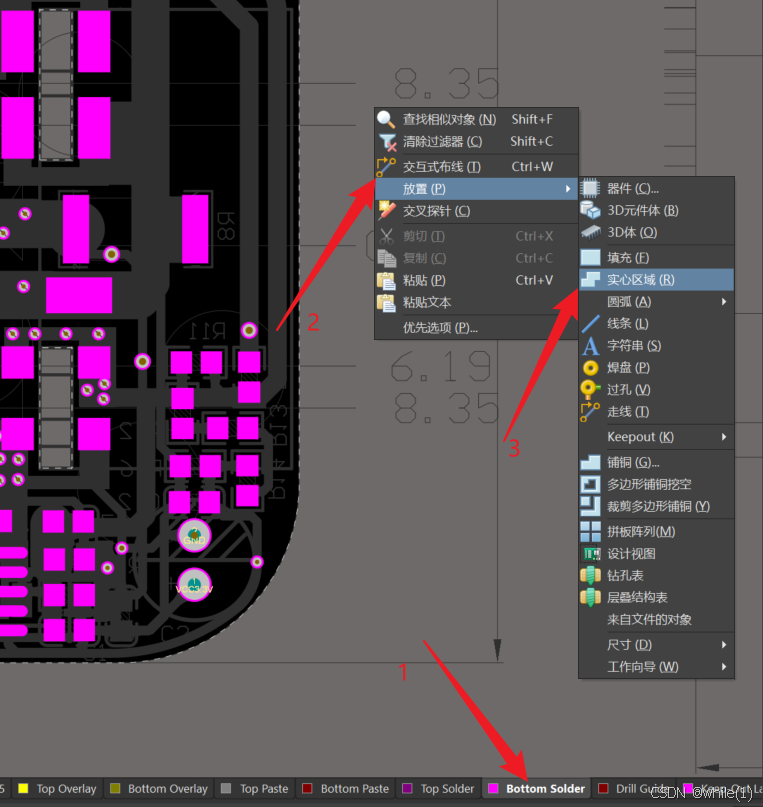Switch to Top Overlay layer tab
Image resolution: width=763 pixels, height=807 pixels.
click(65, 789)
